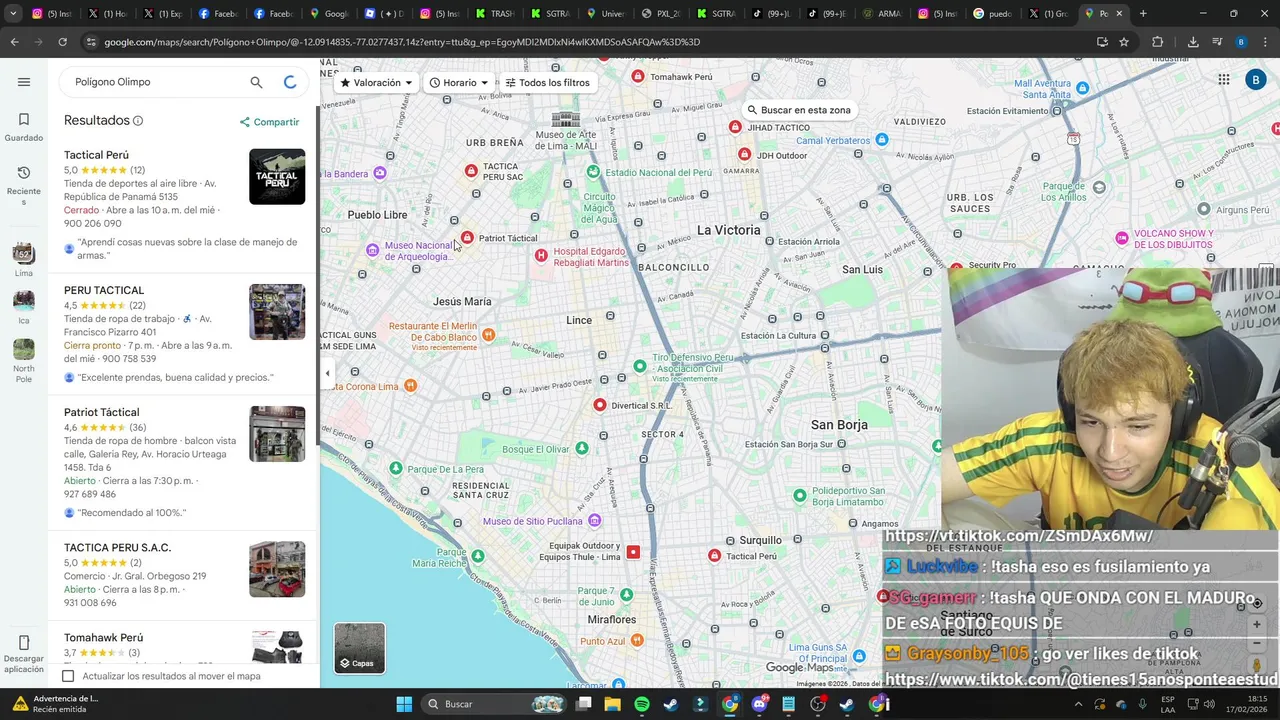
Task: Open the Windows Start menu
Action: tap(404, 704)
